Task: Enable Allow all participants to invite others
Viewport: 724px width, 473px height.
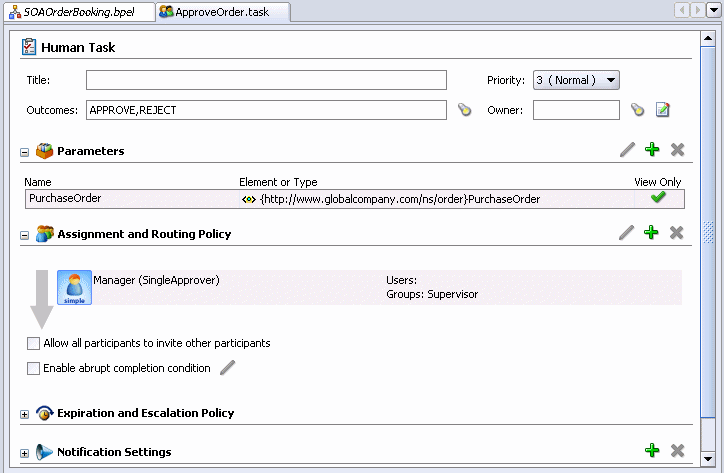Action: [33, 343]
